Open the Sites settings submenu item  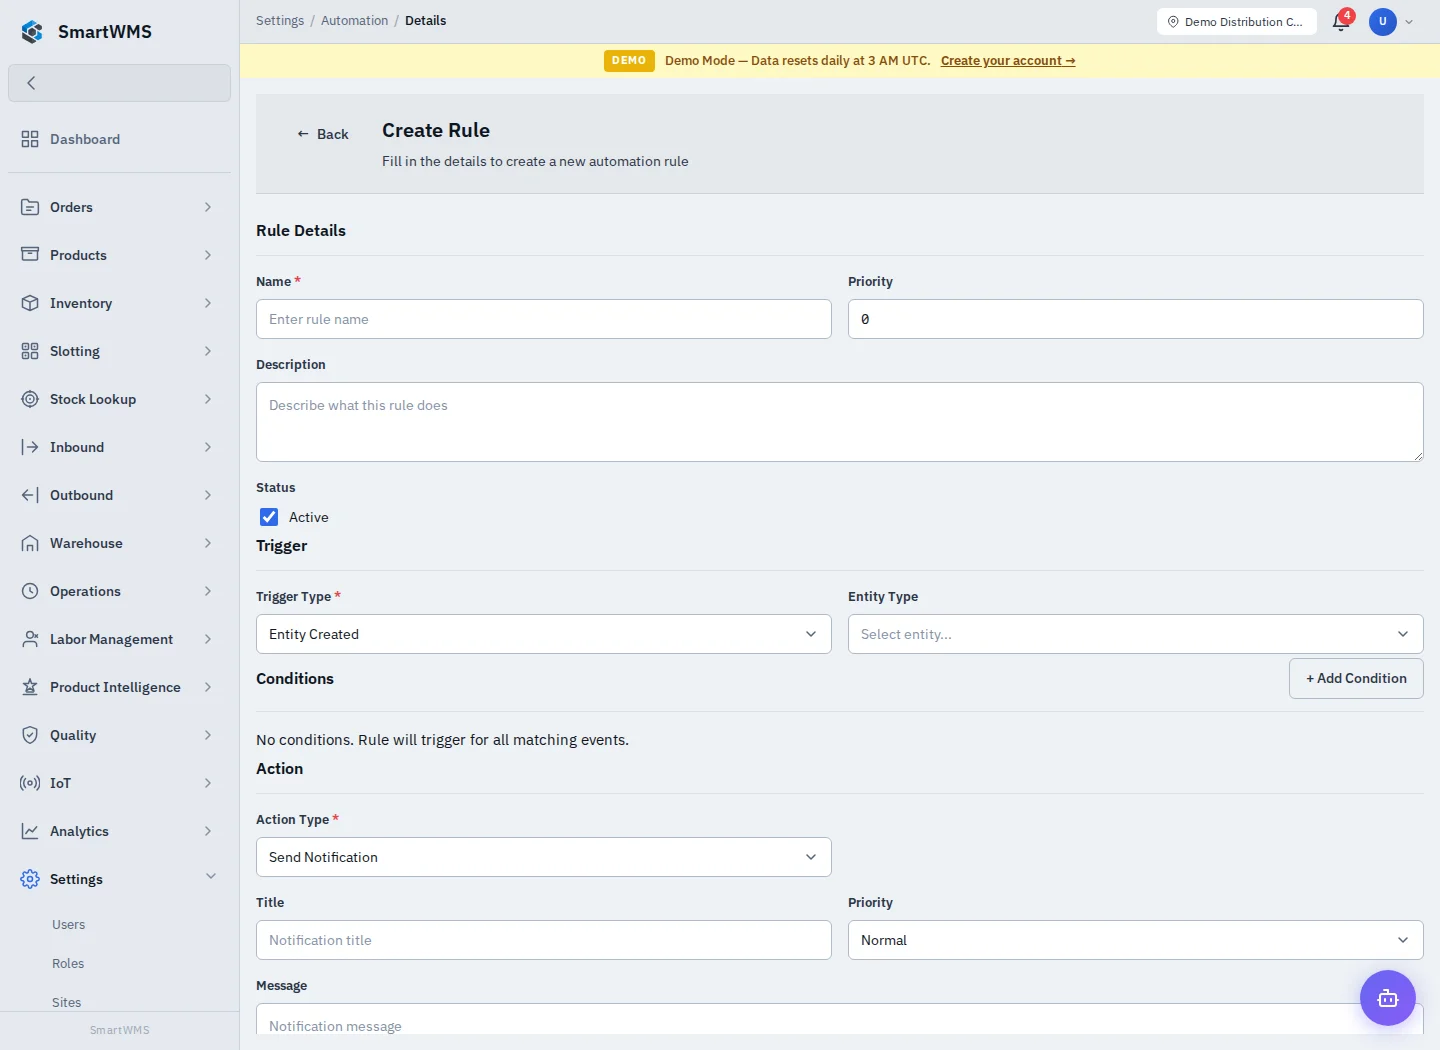(x=67, y=1002)
